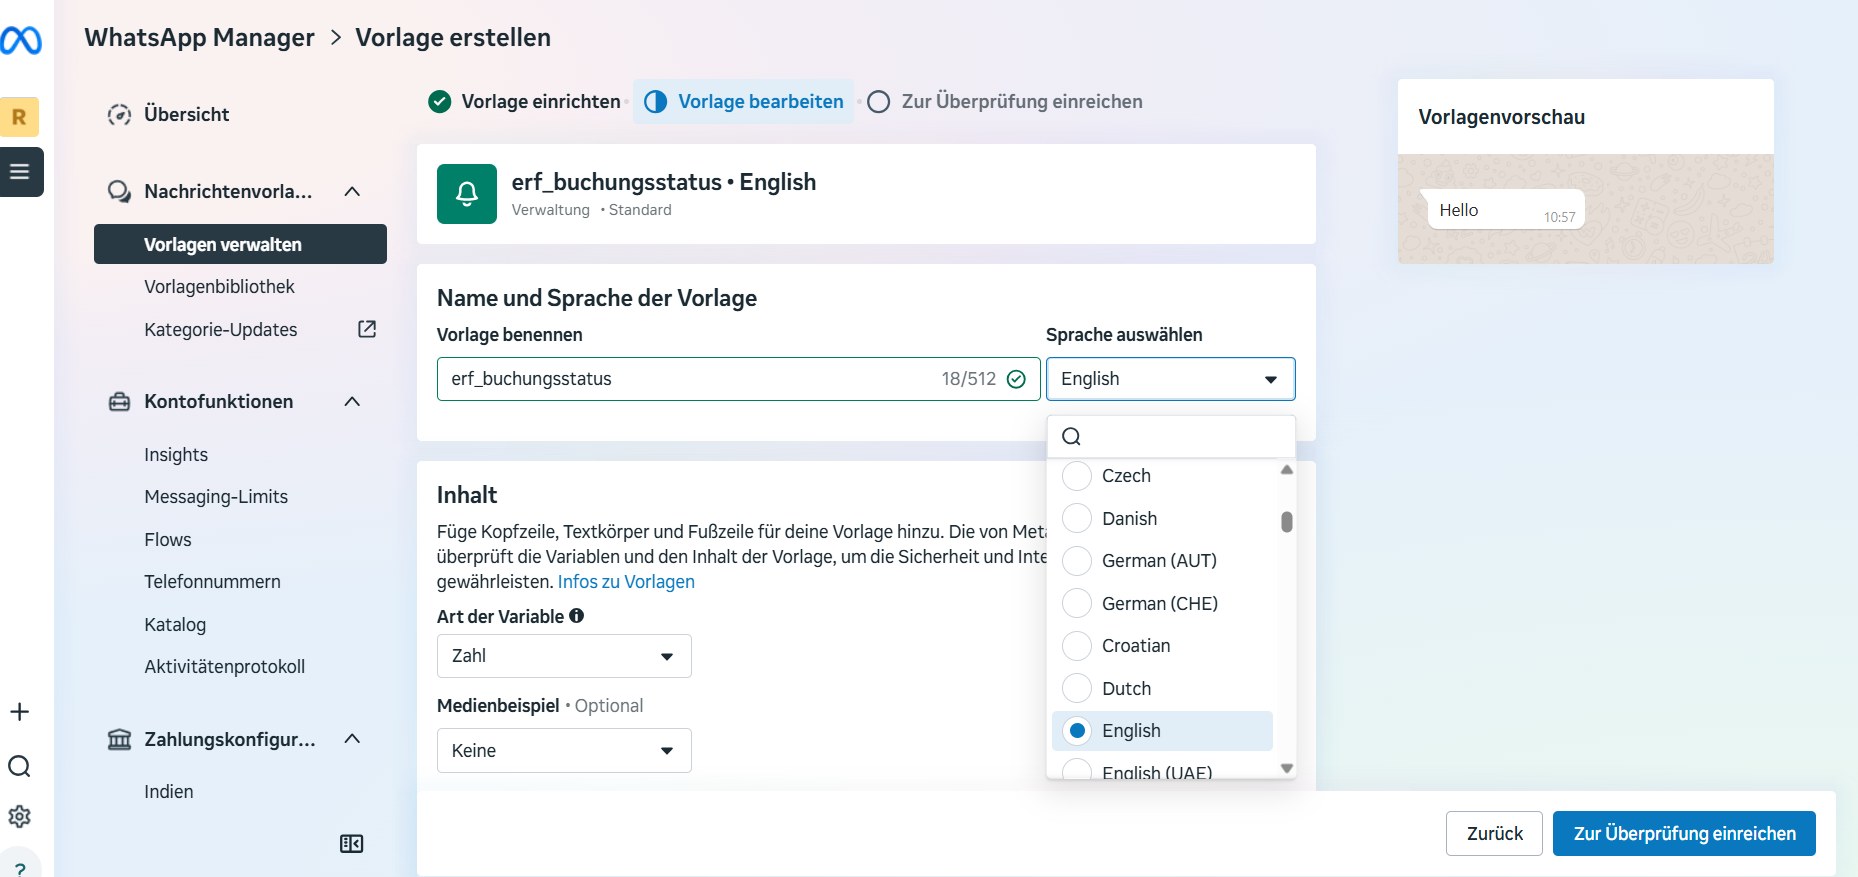Select English (UAE) radio option
Image resolution: width=1858 pixels, height=877 pixels.
point(1077,770)
